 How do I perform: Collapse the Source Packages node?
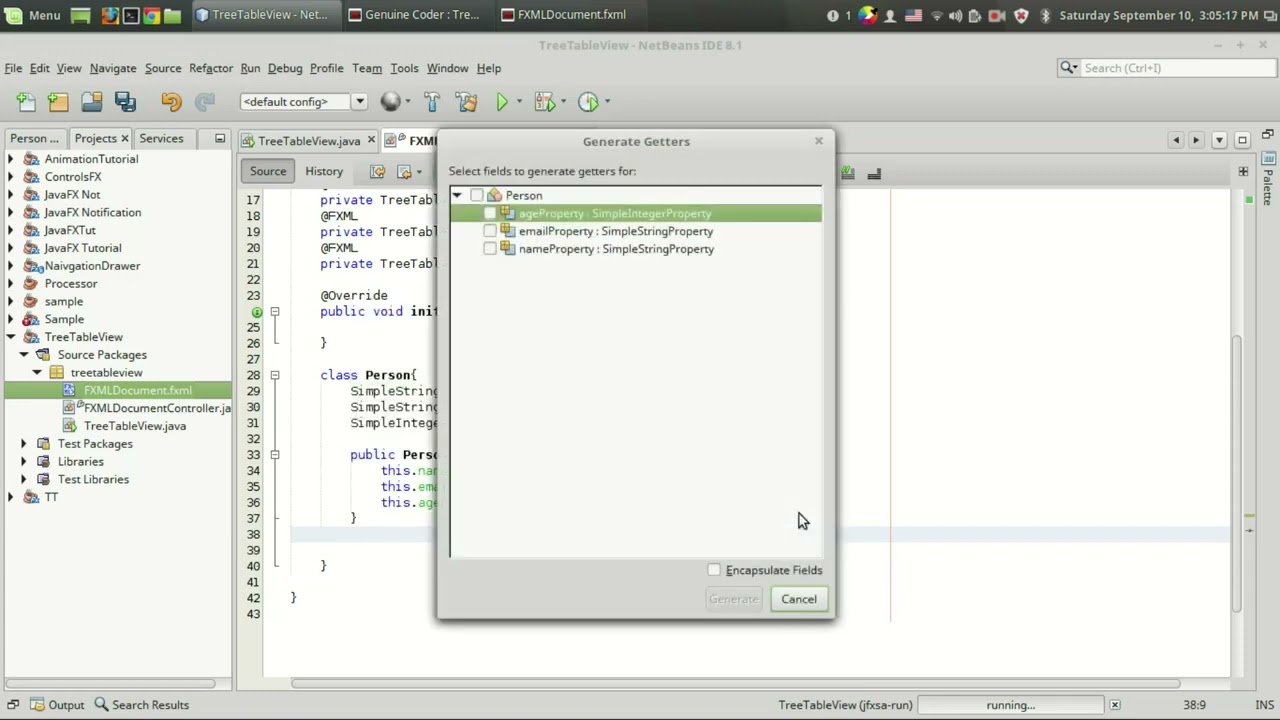pyautogui.click(x=24, y=355)
